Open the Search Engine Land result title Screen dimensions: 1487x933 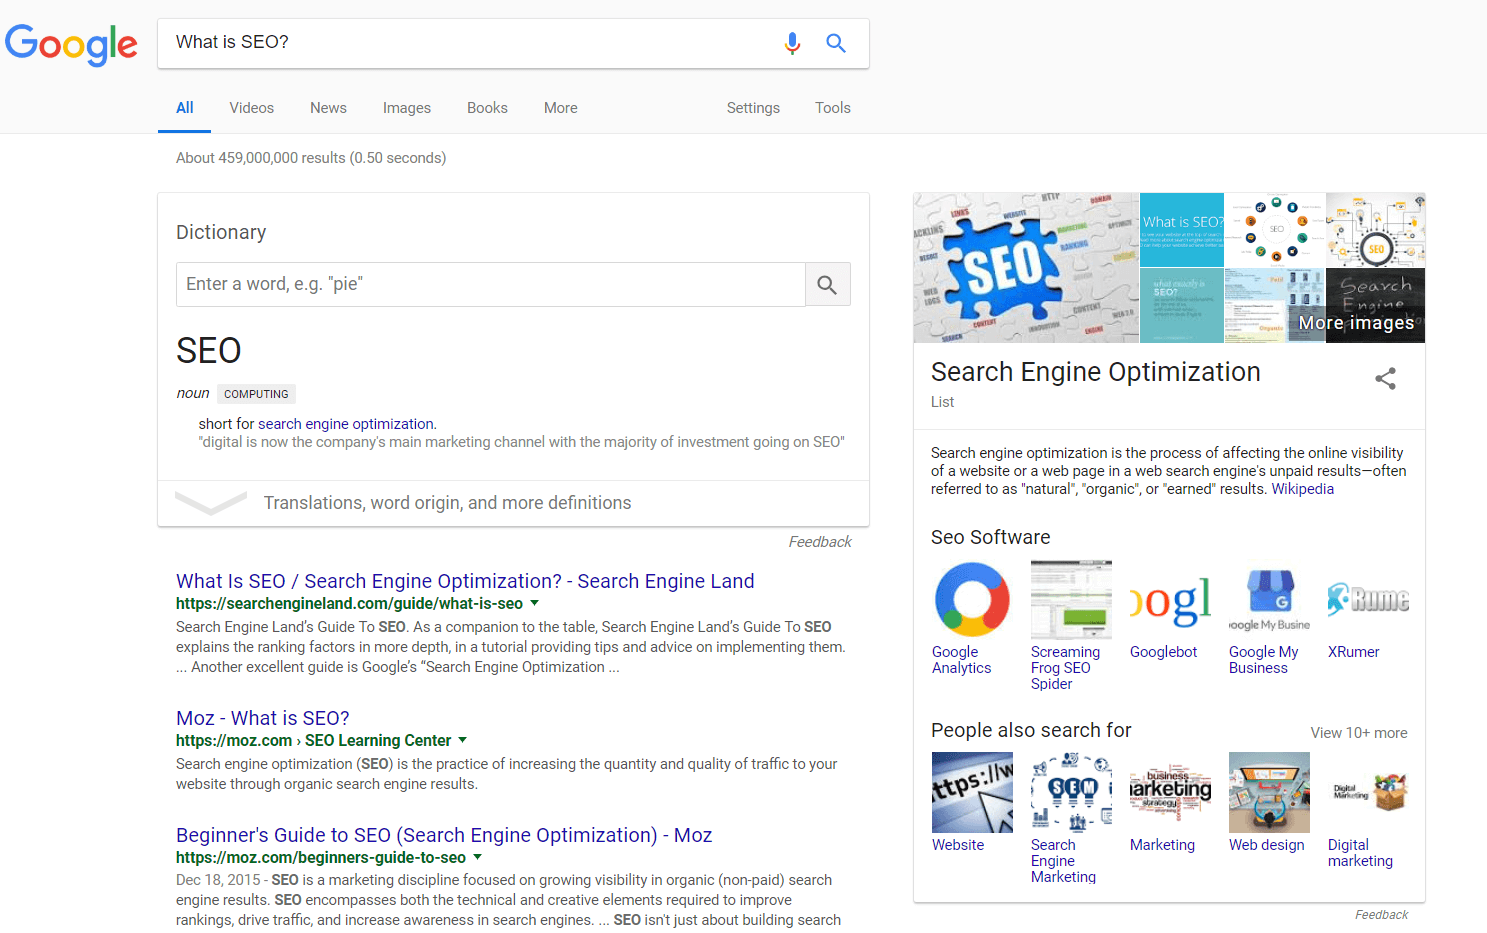[465, 581]
